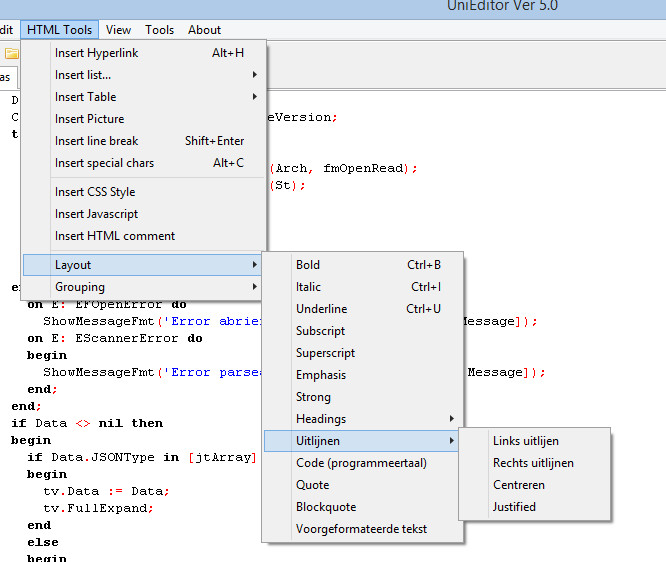Open the About menu
666x562 pixels.
(205, 30)
